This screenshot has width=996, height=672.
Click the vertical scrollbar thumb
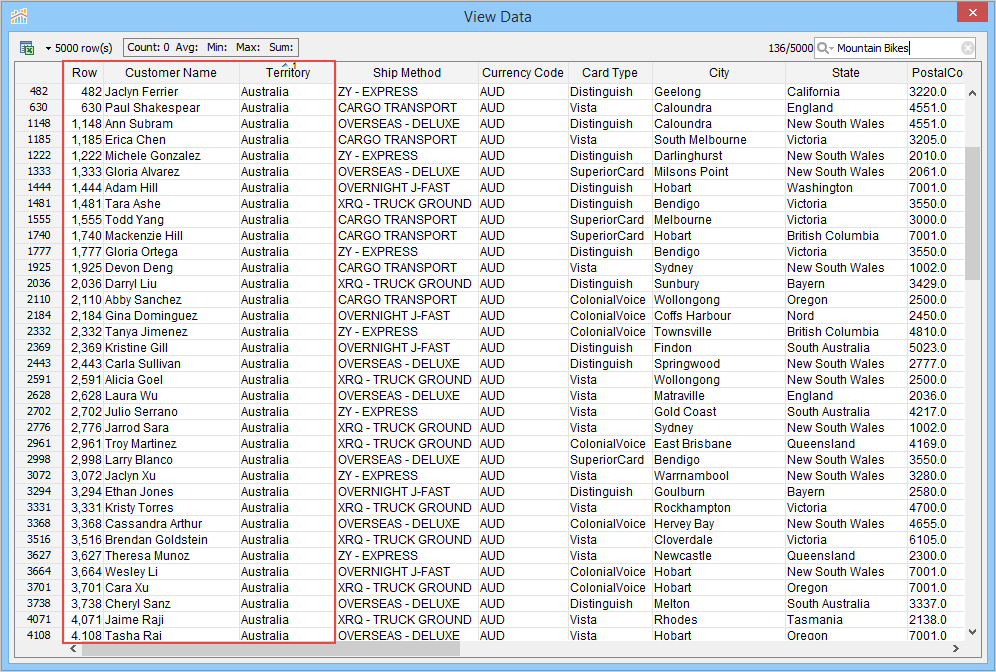point(972,213)
